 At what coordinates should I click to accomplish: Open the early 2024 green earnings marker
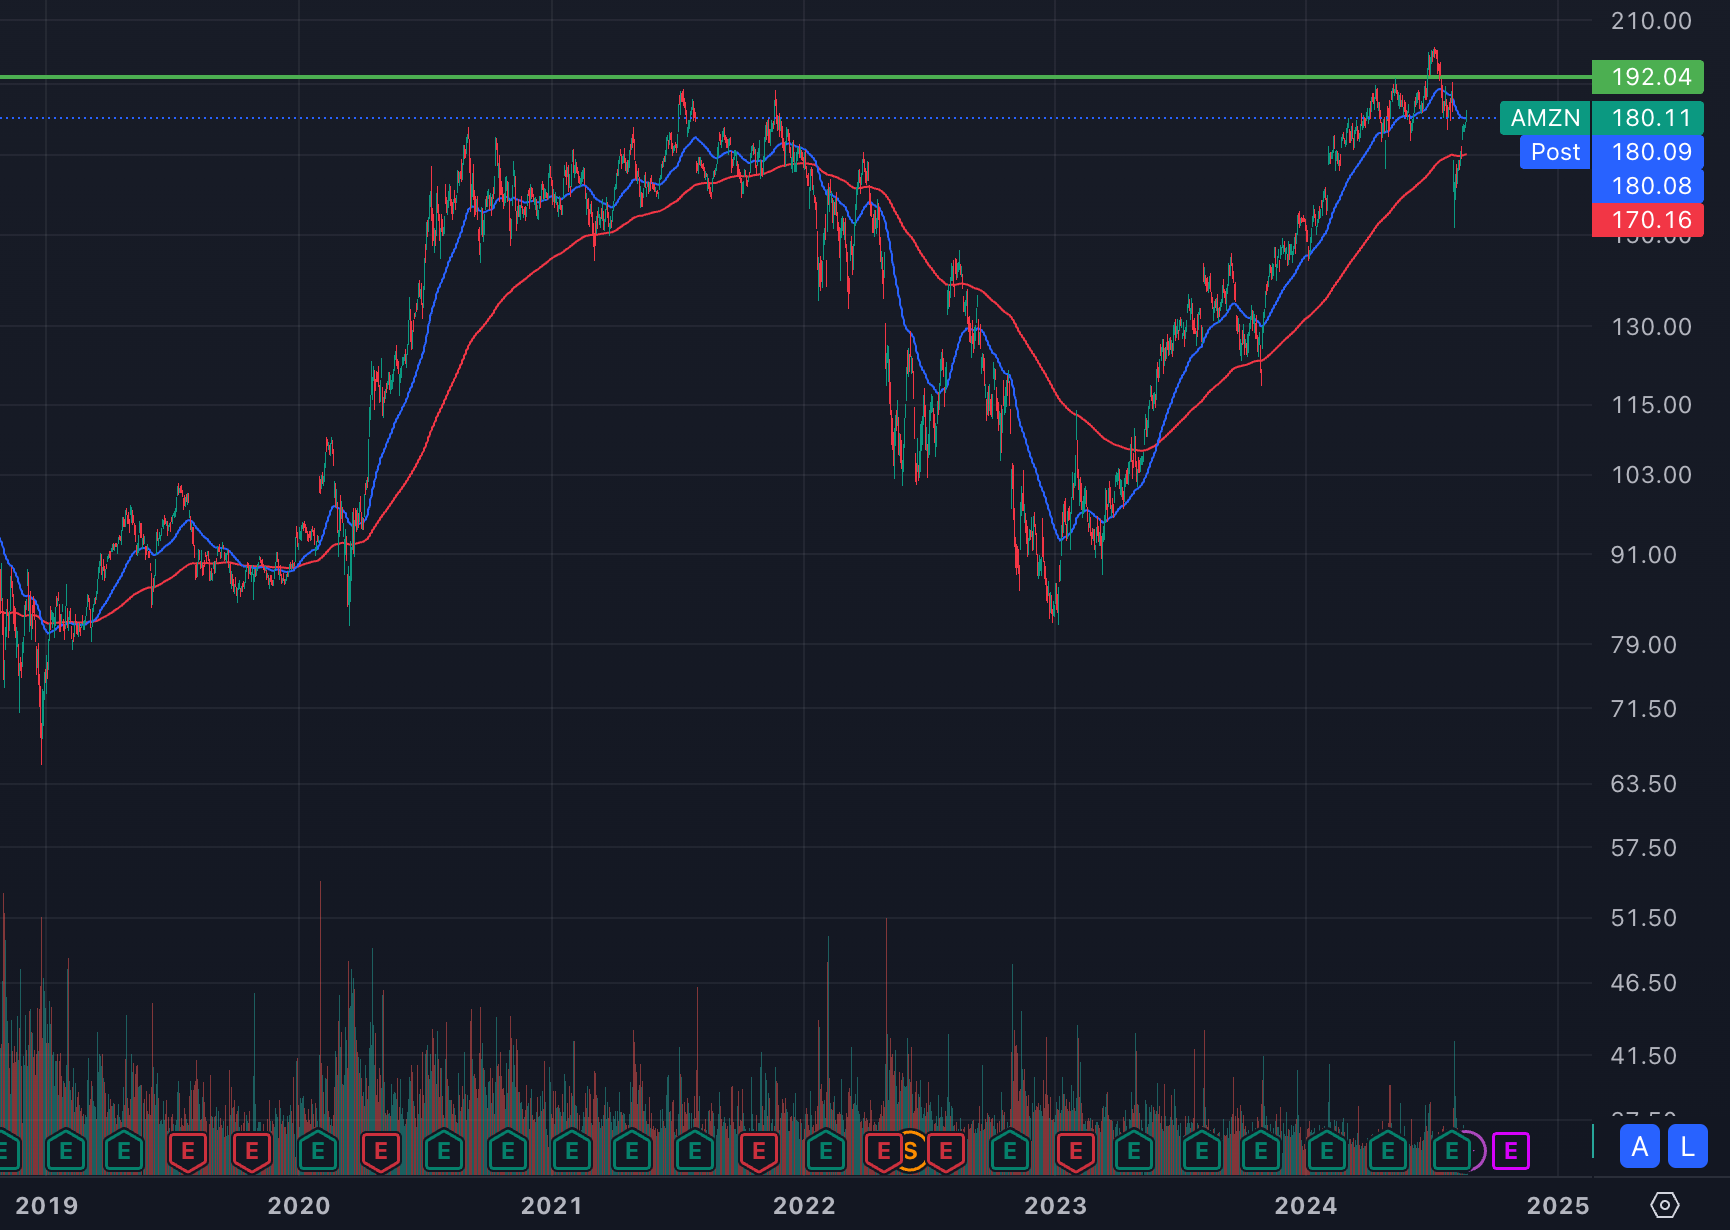tap(1327, 1151)
